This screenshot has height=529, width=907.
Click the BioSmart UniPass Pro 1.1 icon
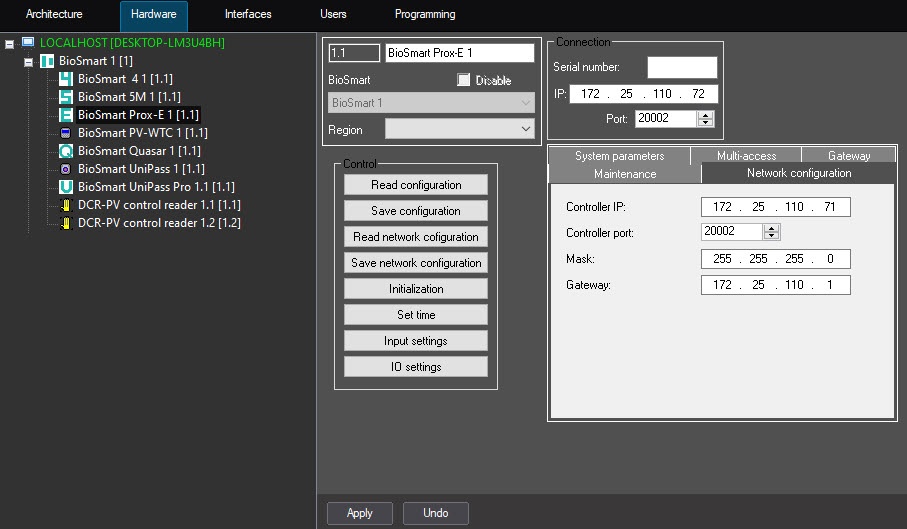point(66,187)
